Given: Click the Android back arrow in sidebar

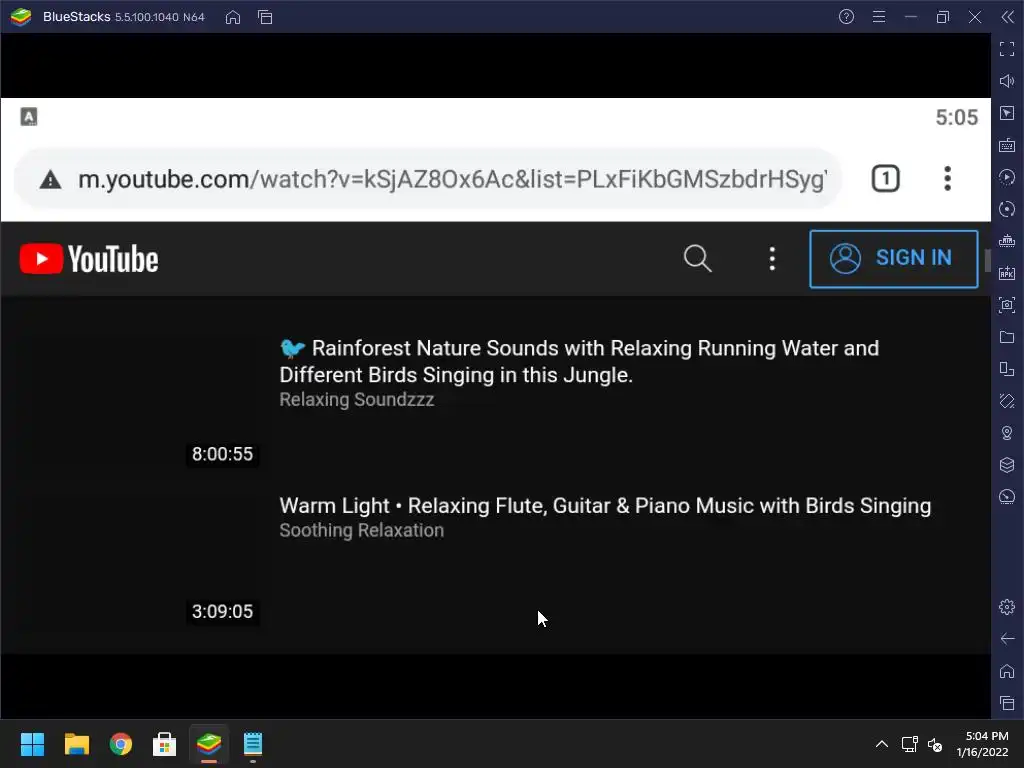Looking at the screenshot, I should [x=1007, y=639].
